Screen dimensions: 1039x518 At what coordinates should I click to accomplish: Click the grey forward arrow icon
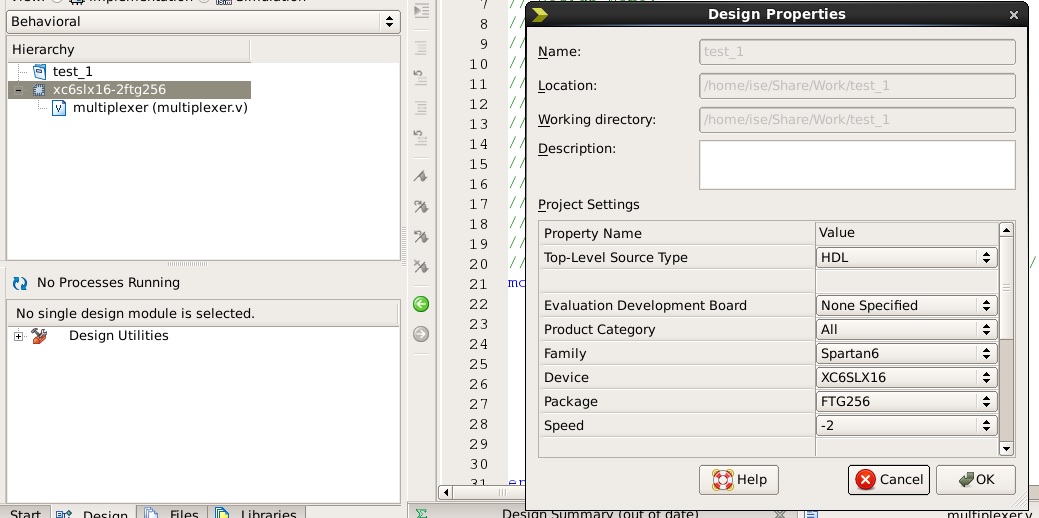tap(421, 334)
